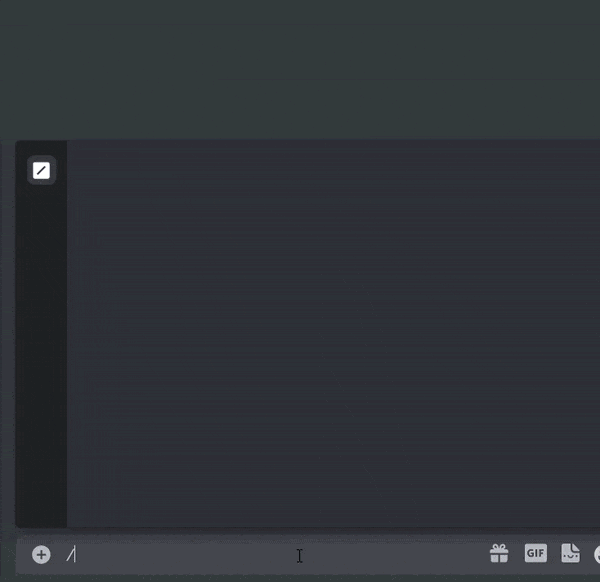Dismiss the popup by clicking the upper background

click(x=300, y=69)
